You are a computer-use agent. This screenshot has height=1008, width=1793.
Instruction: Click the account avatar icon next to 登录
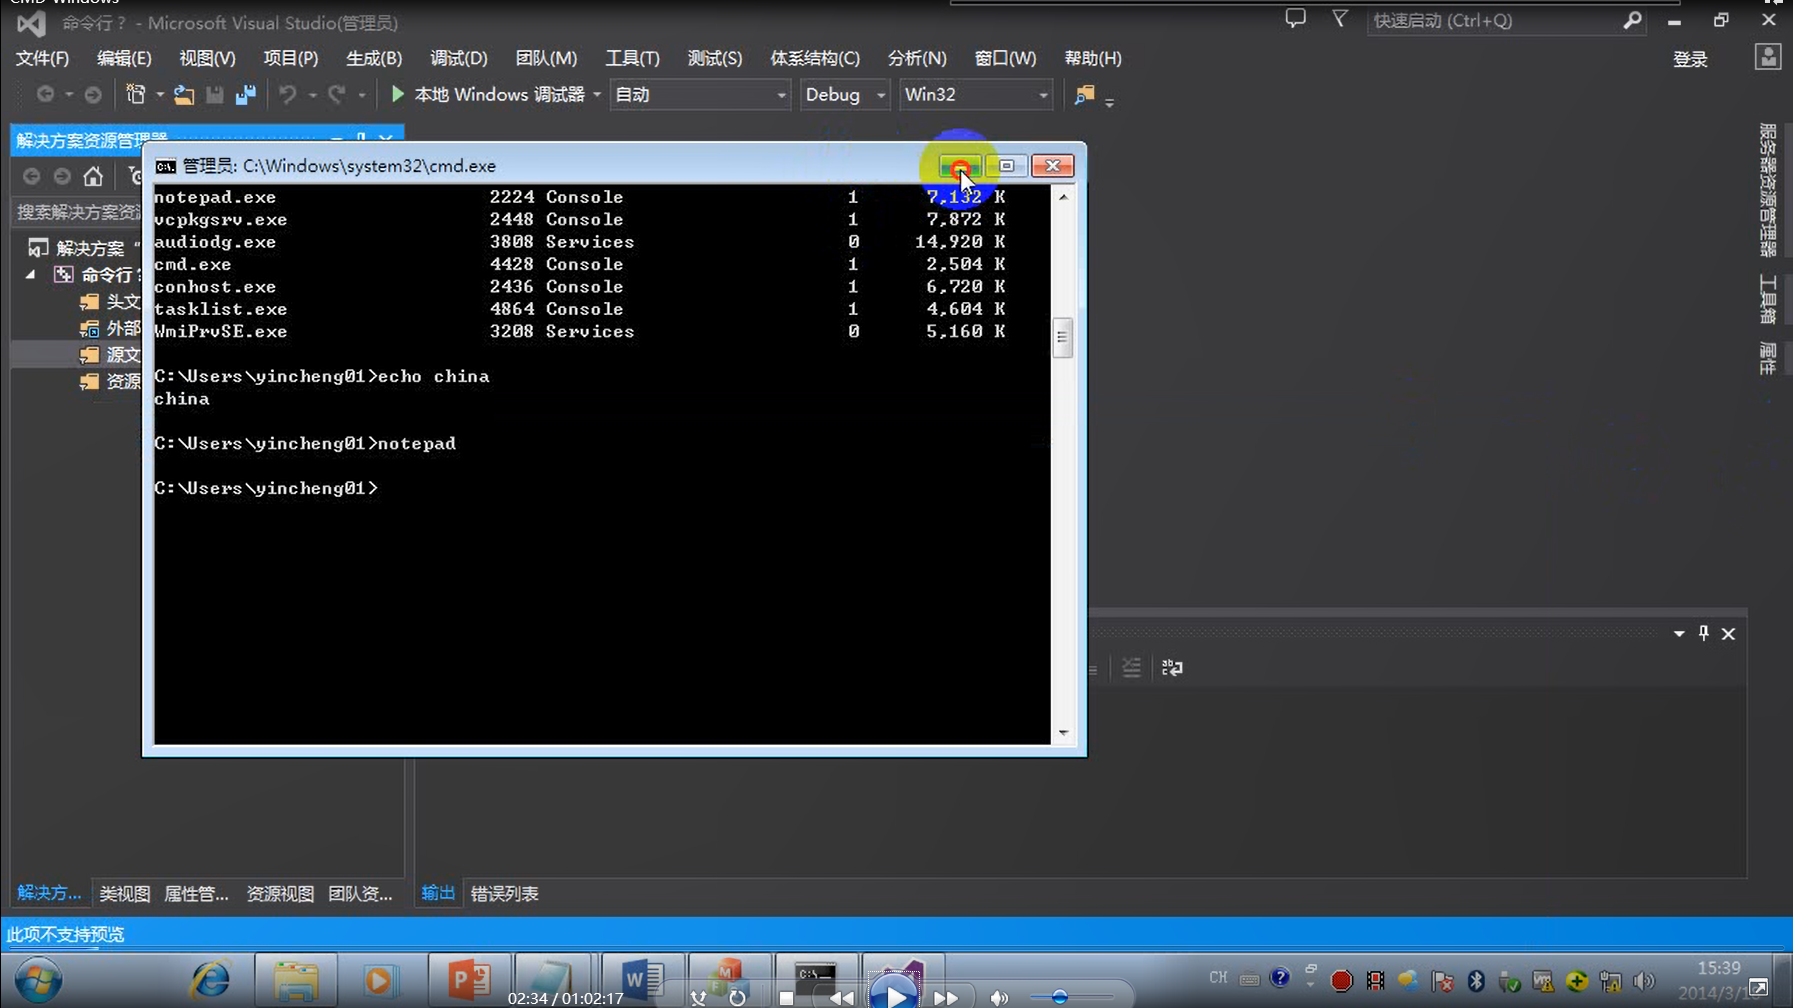point(1768,57)
